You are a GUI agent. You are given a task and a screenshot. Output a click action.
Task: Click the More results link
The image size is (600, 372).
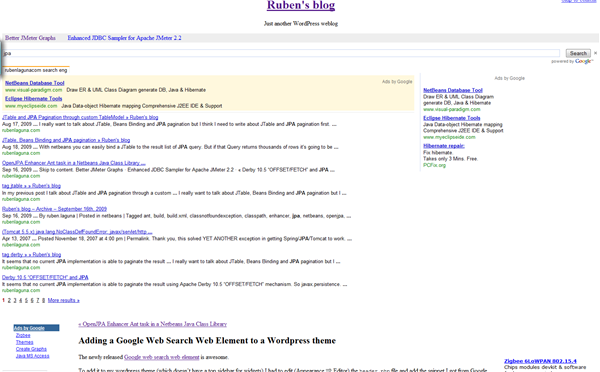(64, 300)
